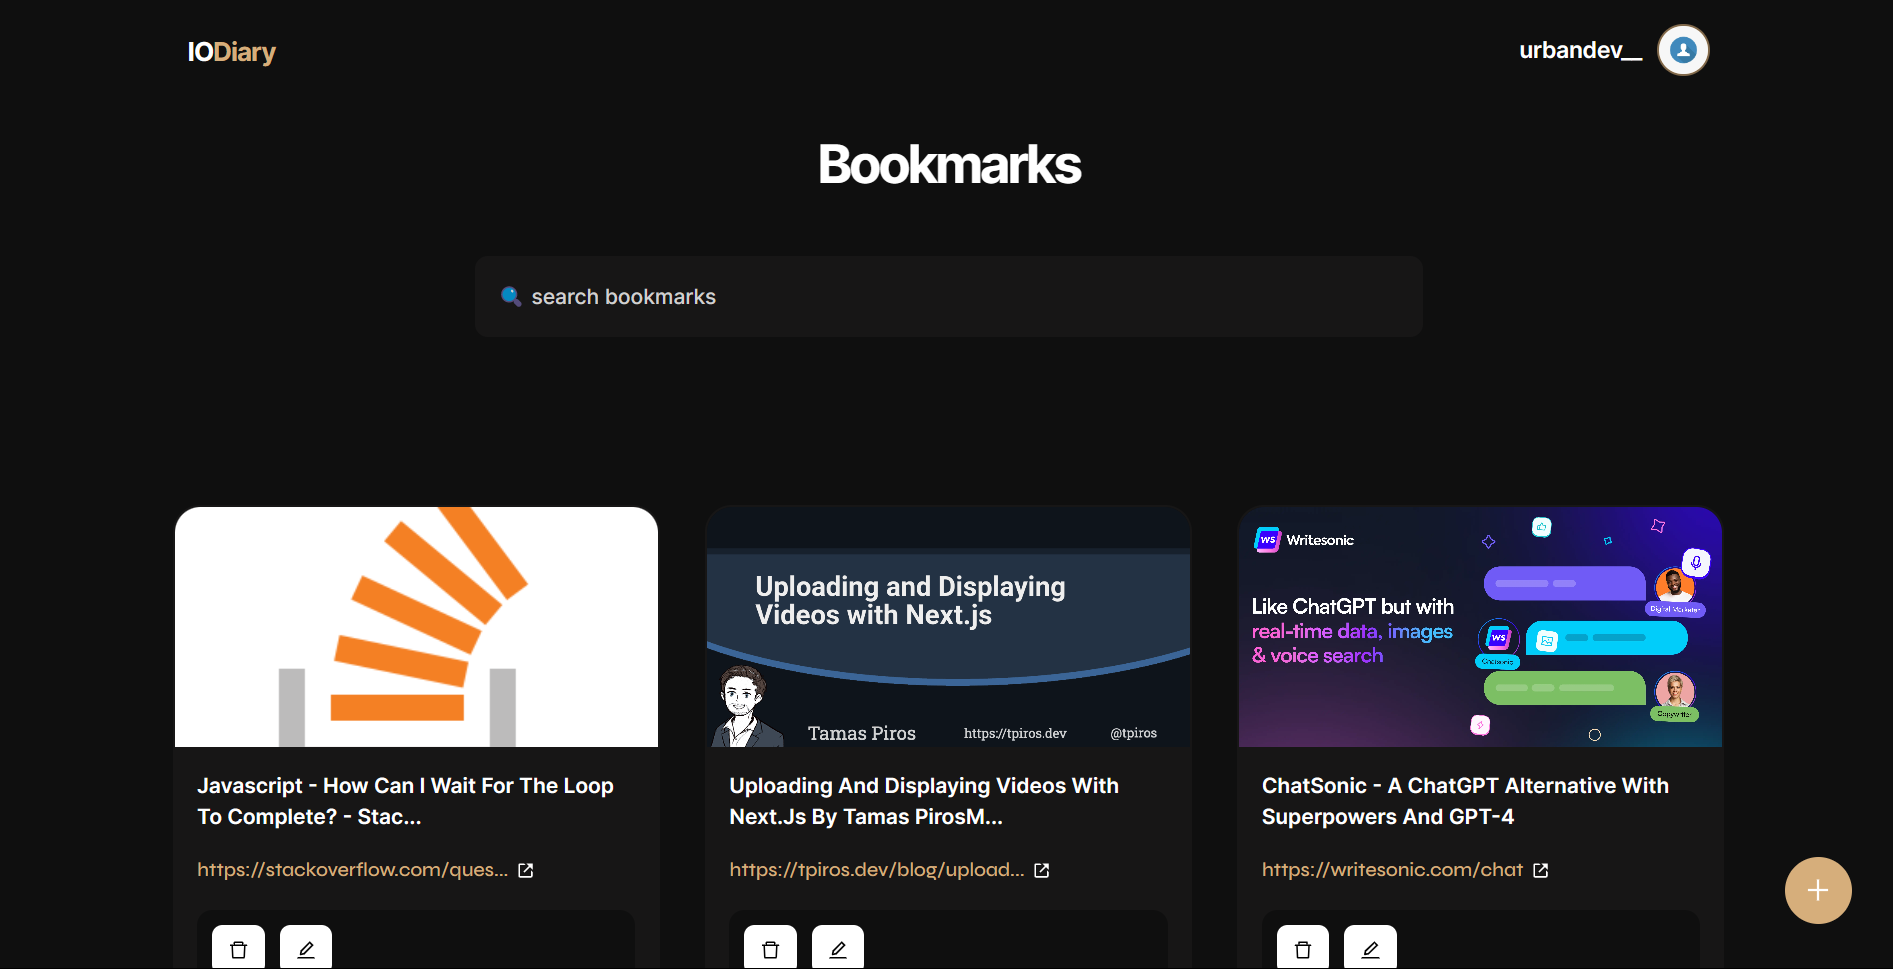Image resolution: width=1893 pixels, height=969 pixels.
Task: Click external-link icon beside stackoverflow URL
Action: pyautogui.click(x=526, y=871)
